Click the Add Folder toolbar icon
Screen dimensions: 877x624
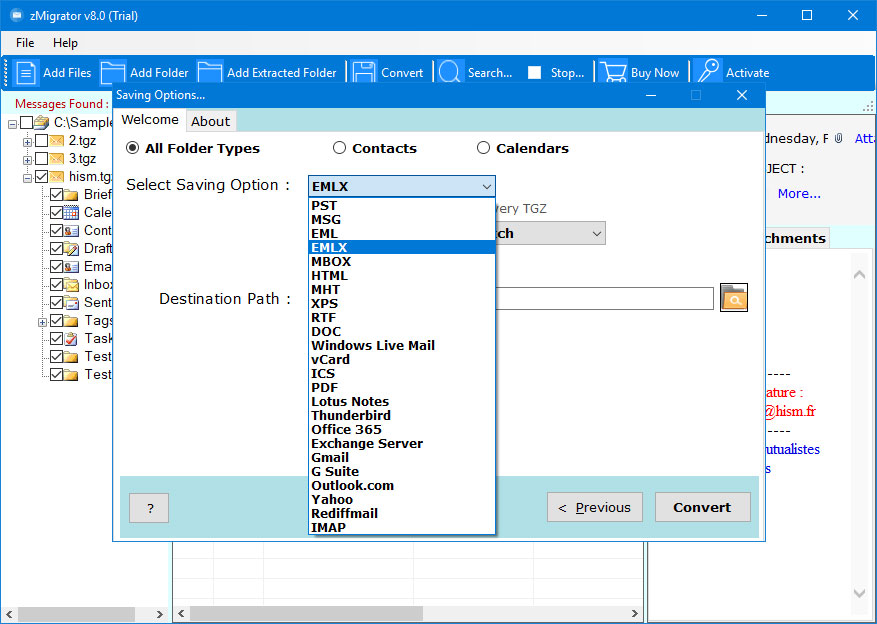113,73
